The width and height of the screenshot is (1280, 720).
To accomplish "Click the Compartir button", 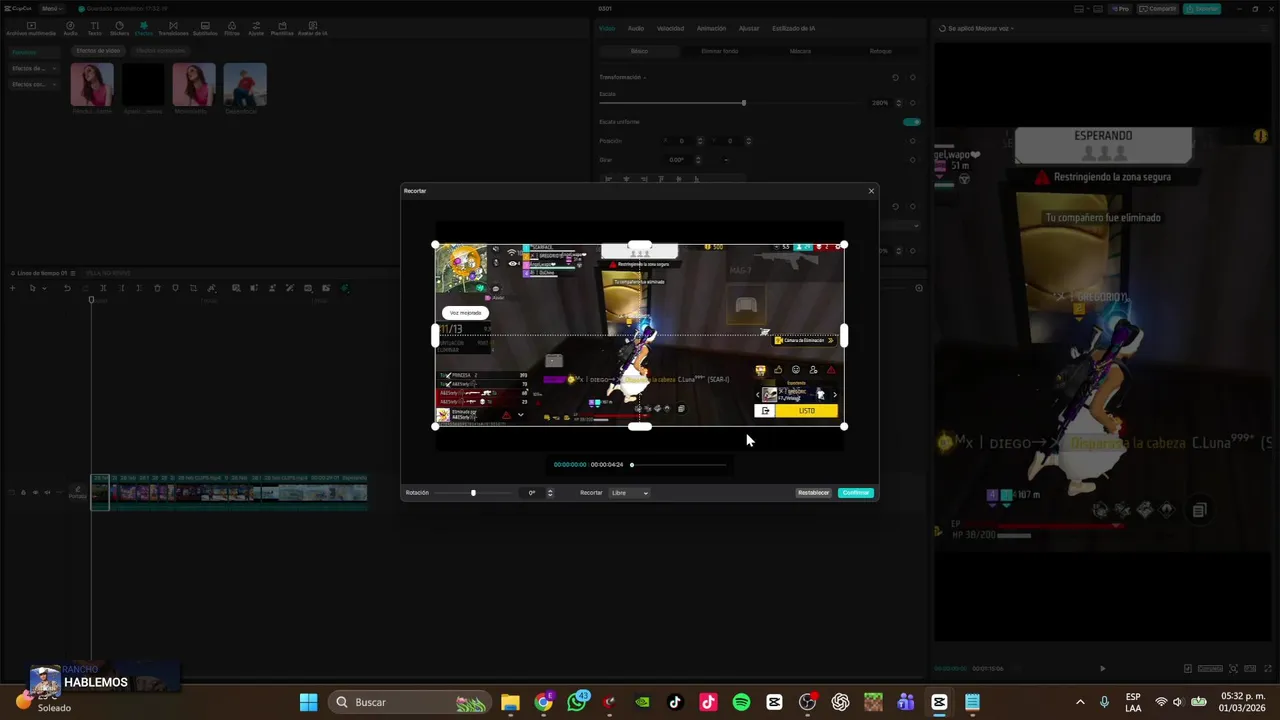I will [1159, 8].
